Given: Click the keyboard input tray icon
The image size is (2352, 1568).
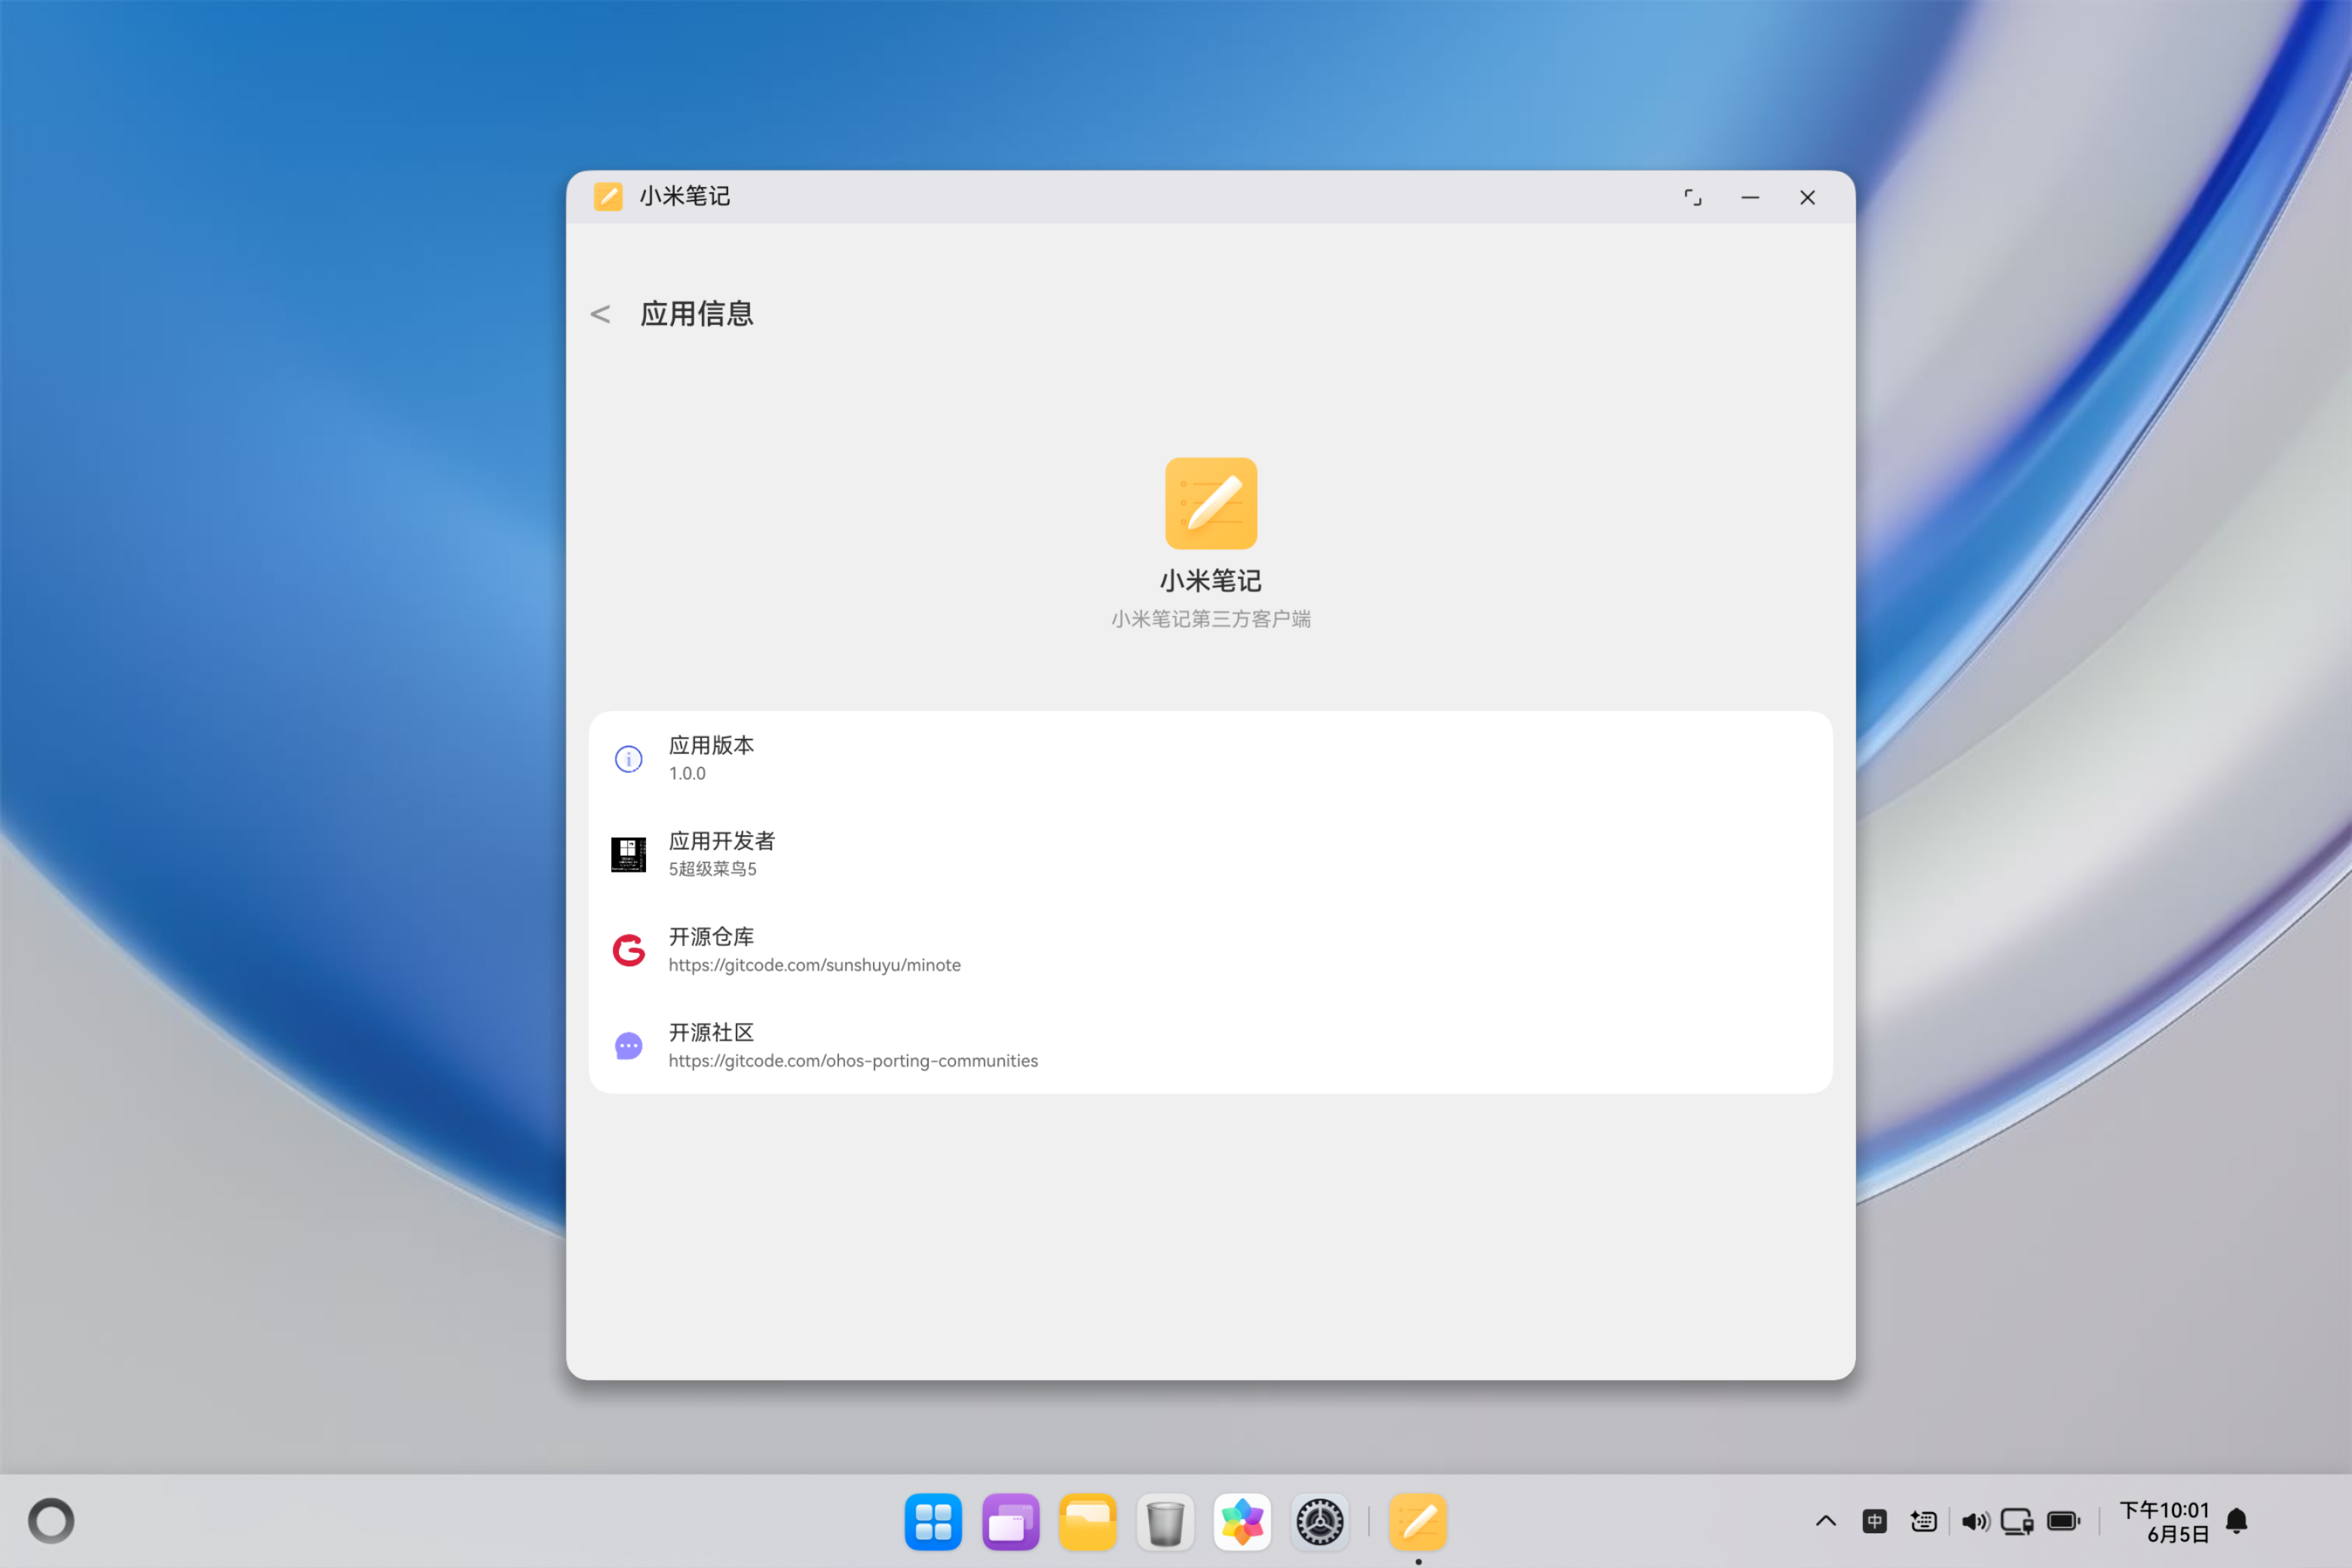Looking at the screenshot, I should pyautogui.click(x=1924, y=1521).
